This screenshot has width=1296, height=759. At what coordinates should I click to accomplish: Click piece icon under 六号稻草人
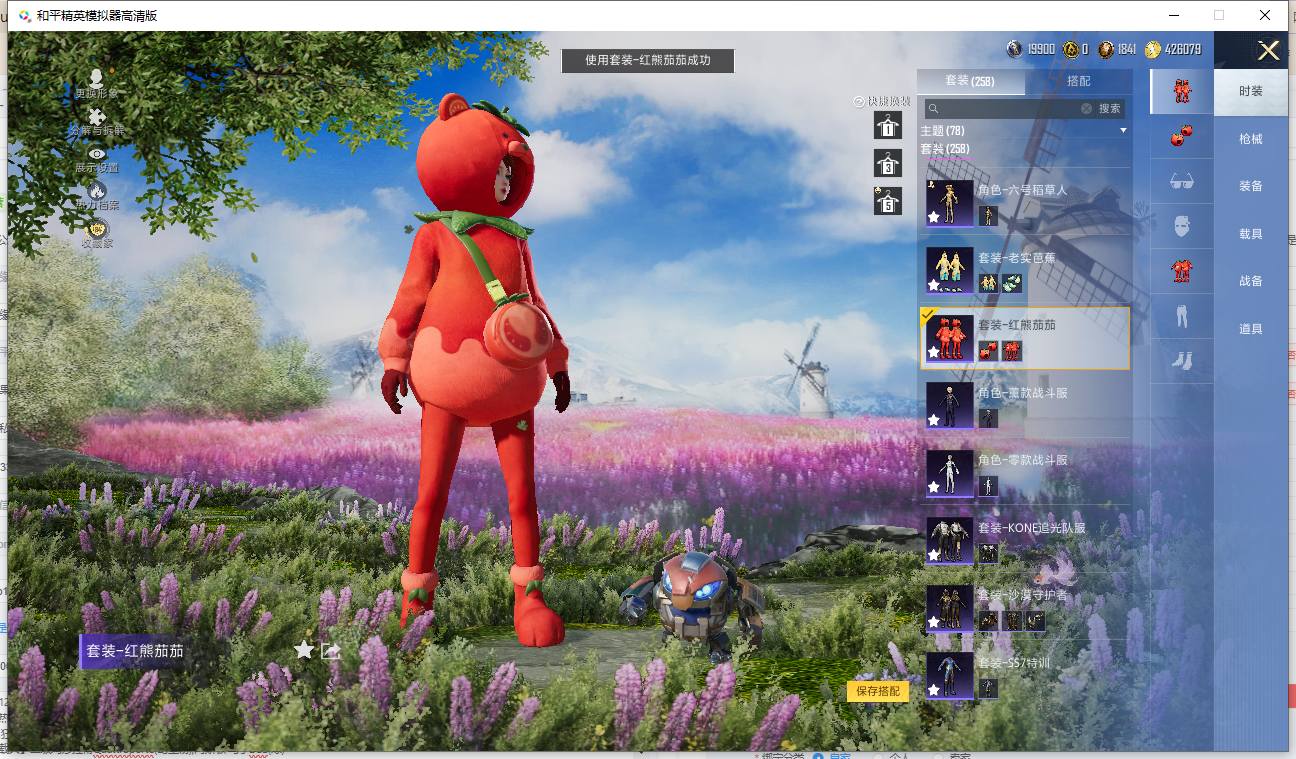pos(988,216)
